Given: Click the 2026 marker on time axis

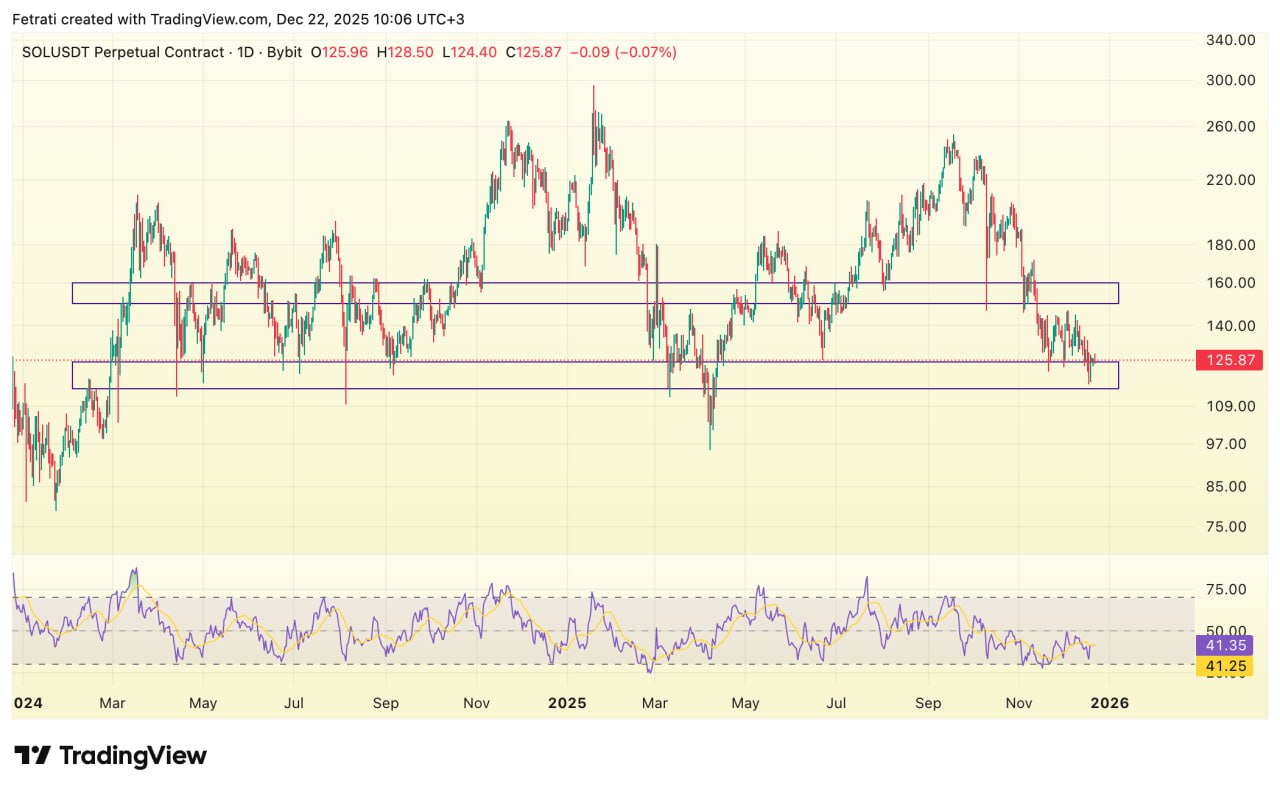Looking at the screenshot, I should [1109, 703].
